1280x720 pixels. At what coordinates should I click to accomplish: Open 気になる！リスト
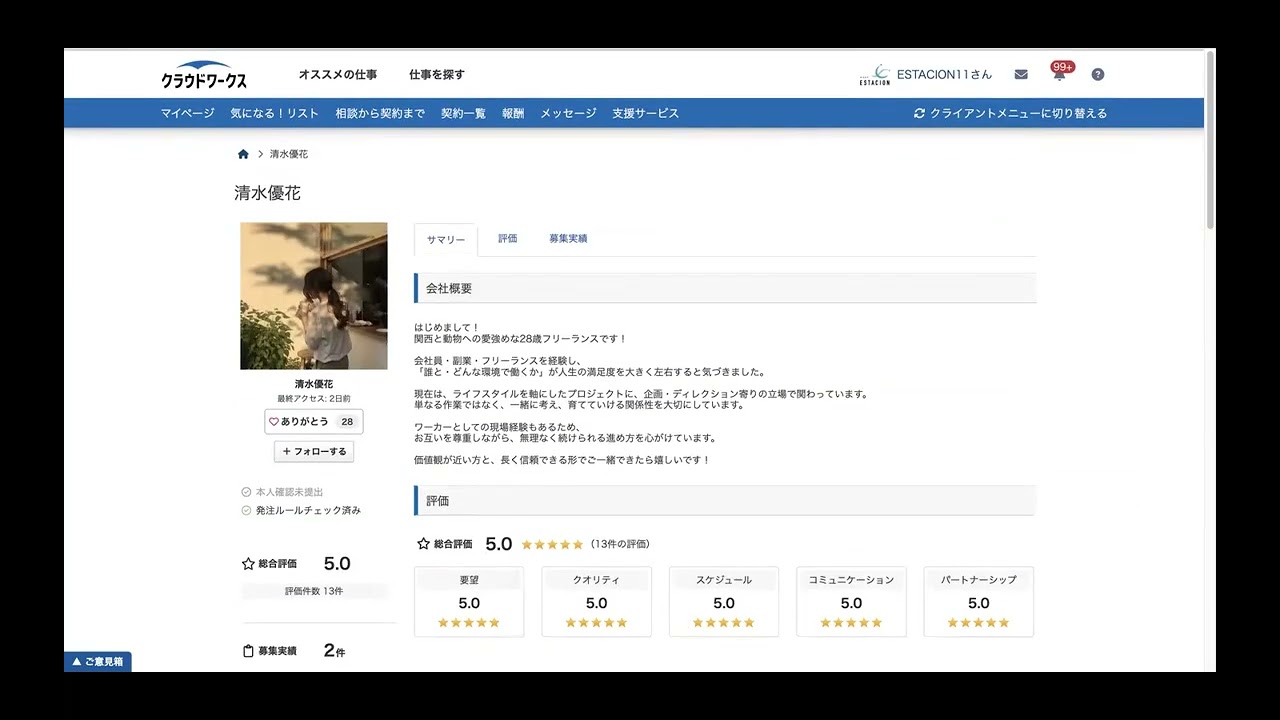[275, 114]
